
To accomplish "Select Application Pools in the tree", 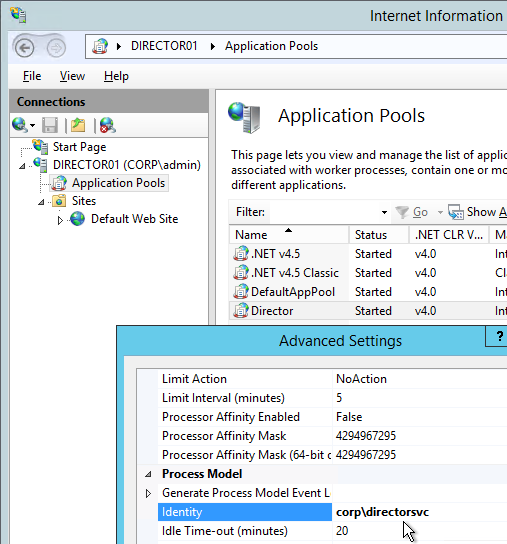I will click(x=118, y=183).
